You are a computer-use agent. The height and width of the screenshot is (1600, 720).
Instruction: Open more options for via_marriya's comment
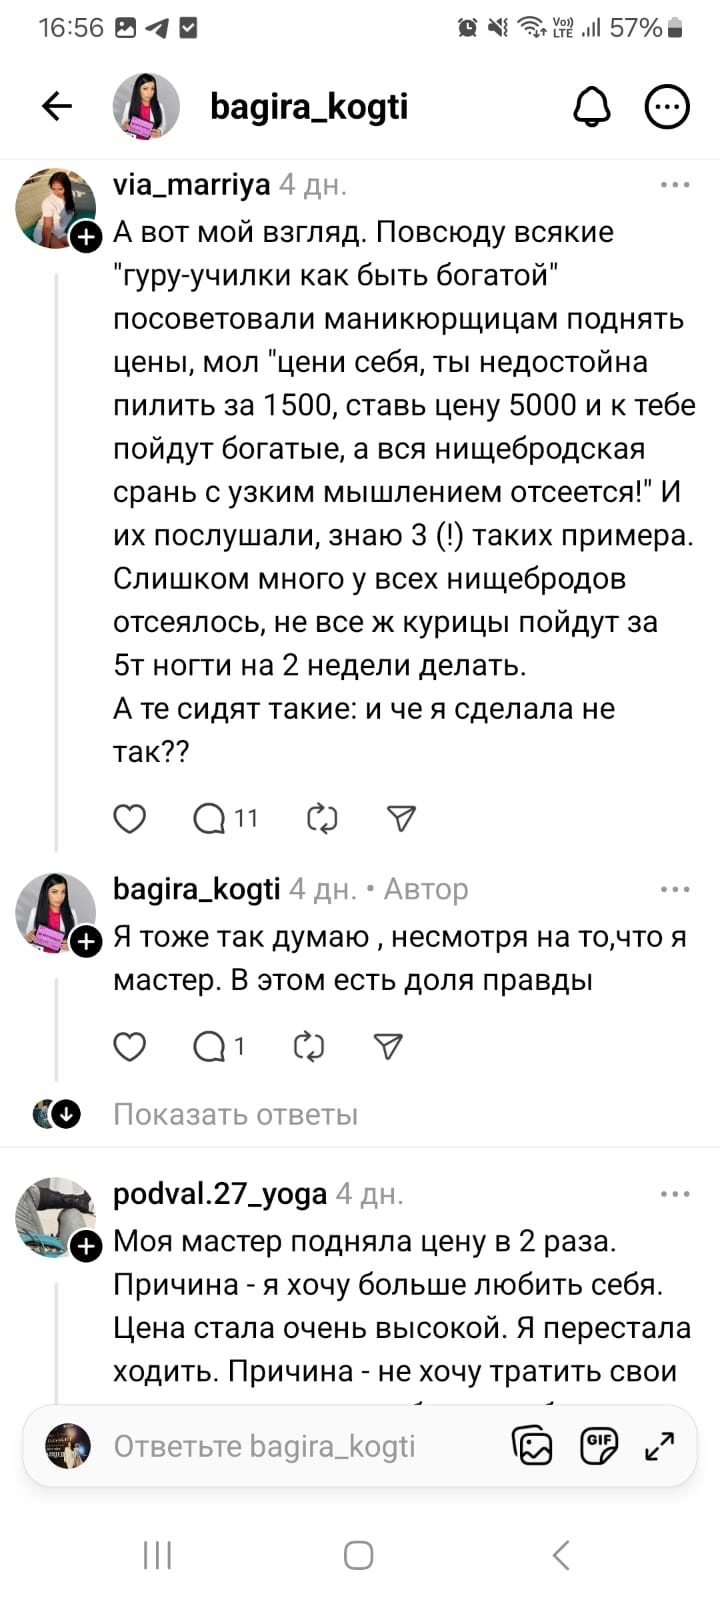(675, 185)
